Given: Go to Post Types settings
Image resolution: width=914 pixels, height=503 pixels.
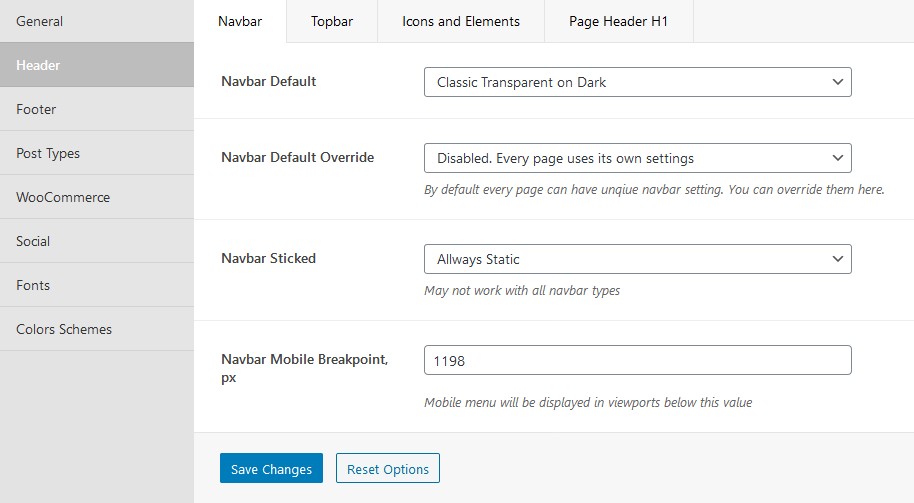Looking at the screenshot, I should [97, 153].
